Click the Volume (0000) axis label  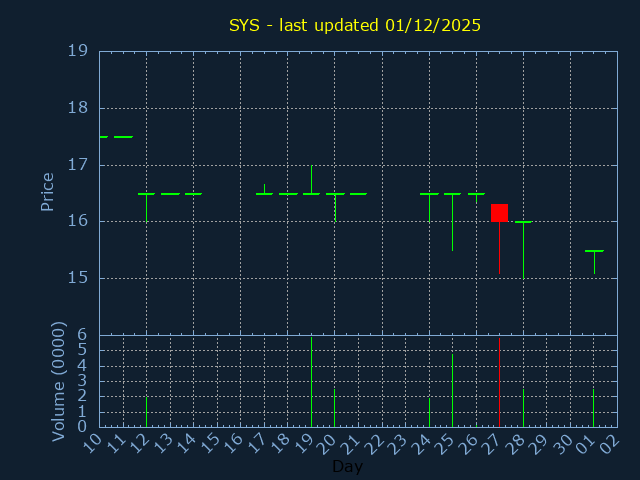click(x=59, y=381)
